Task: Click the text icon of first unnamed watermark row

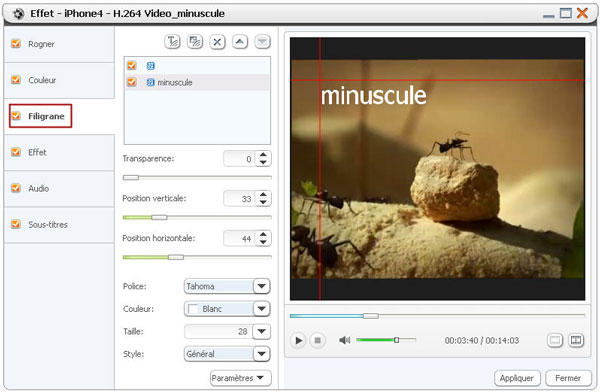Action: coord(151,66)
